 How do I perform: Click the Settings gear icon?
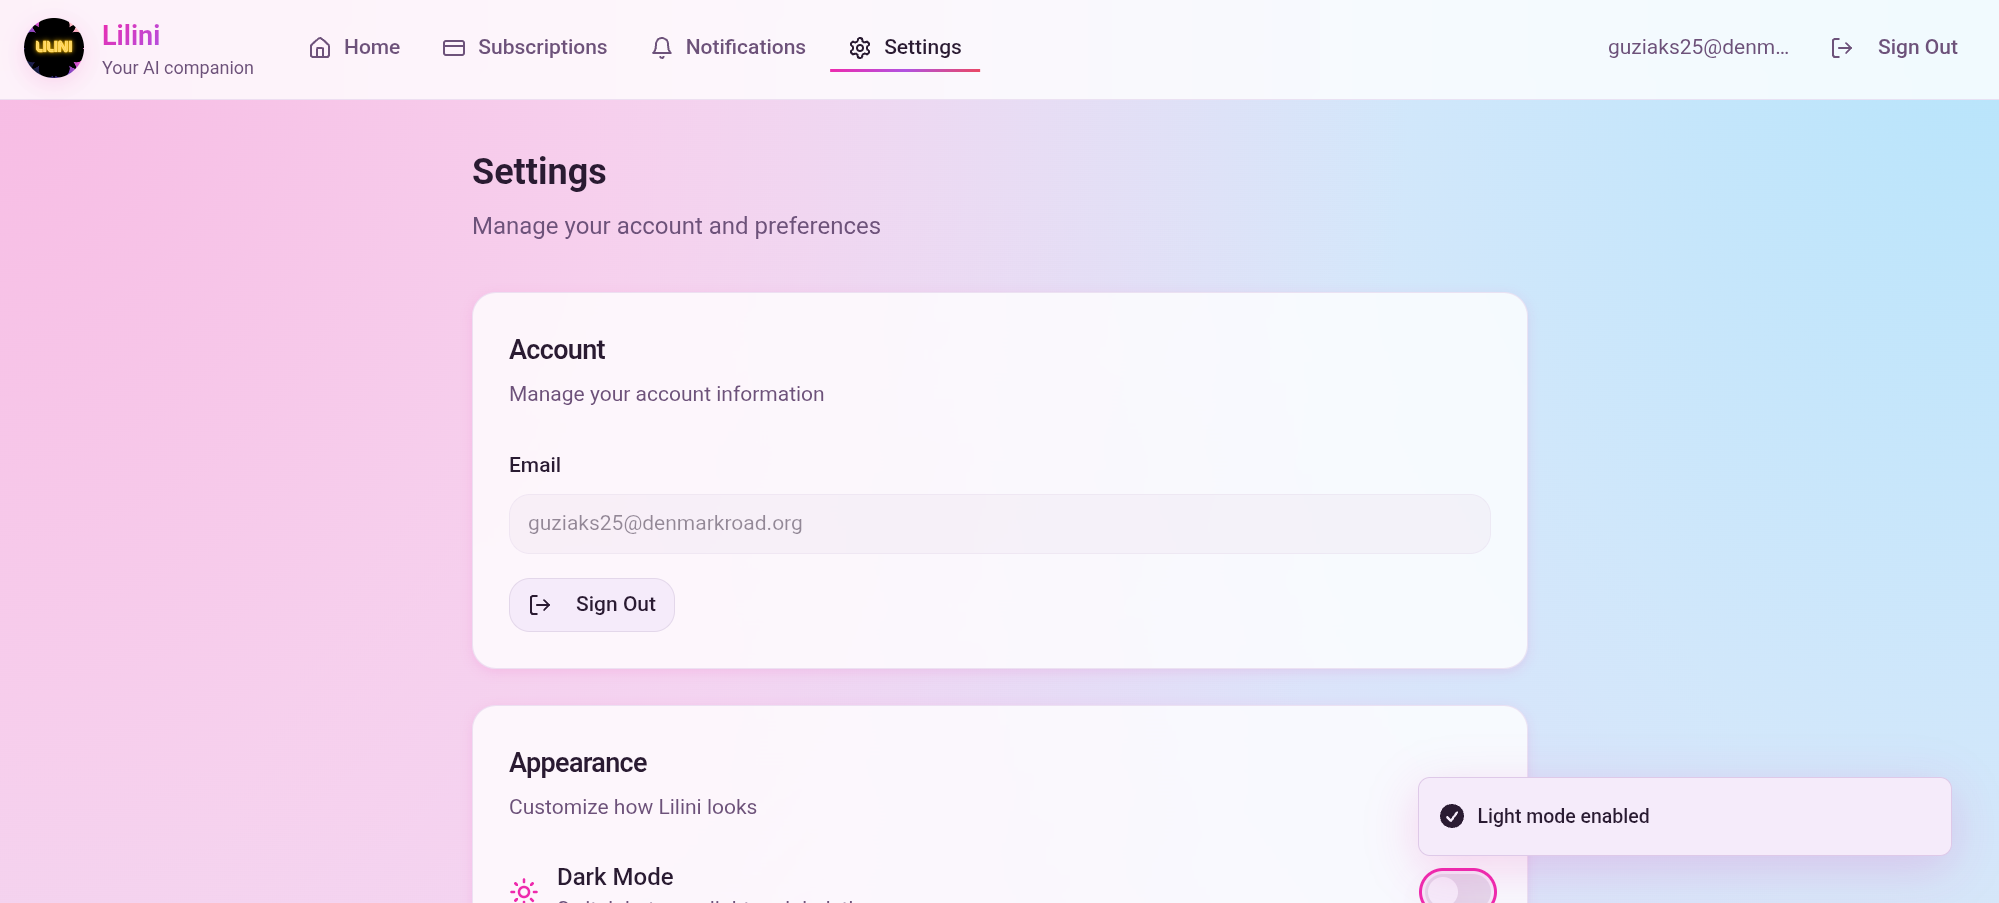point(860,47)
